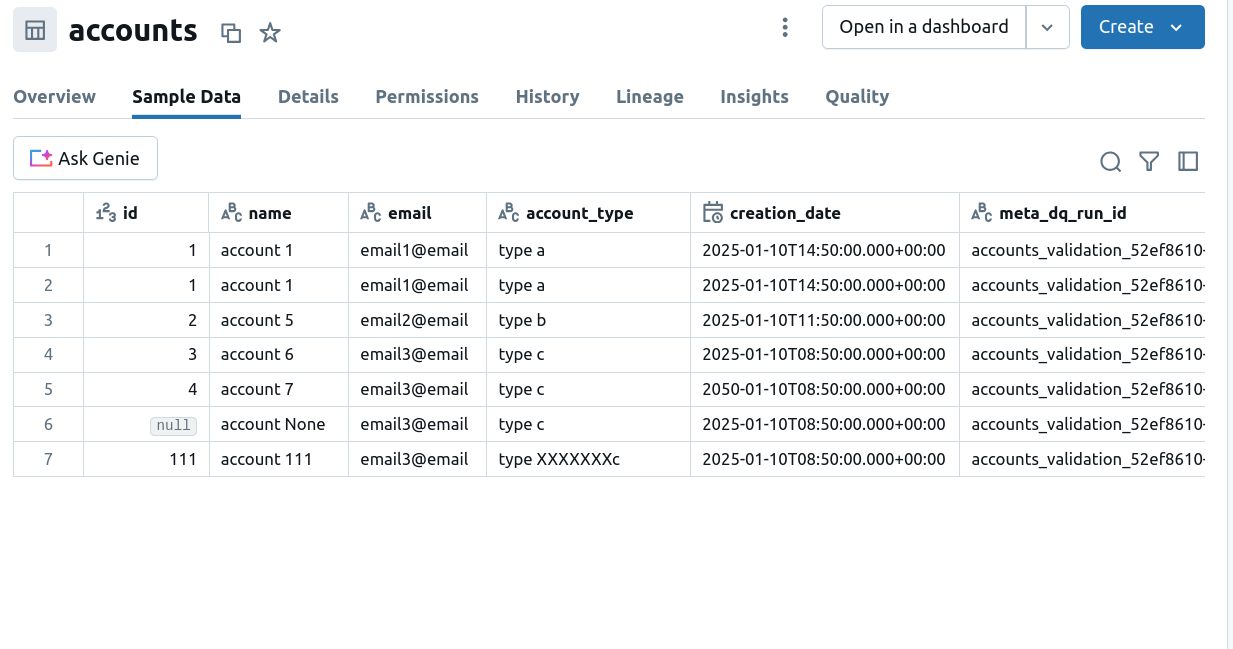Switch to the Quality tab
Screen dimensions: 1233x649
tap(857, 97)
